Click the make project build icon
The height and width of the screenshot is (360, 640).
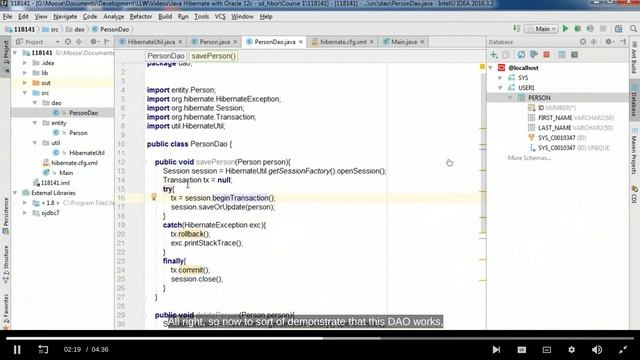pyautogui.click(x=517, y=29)
